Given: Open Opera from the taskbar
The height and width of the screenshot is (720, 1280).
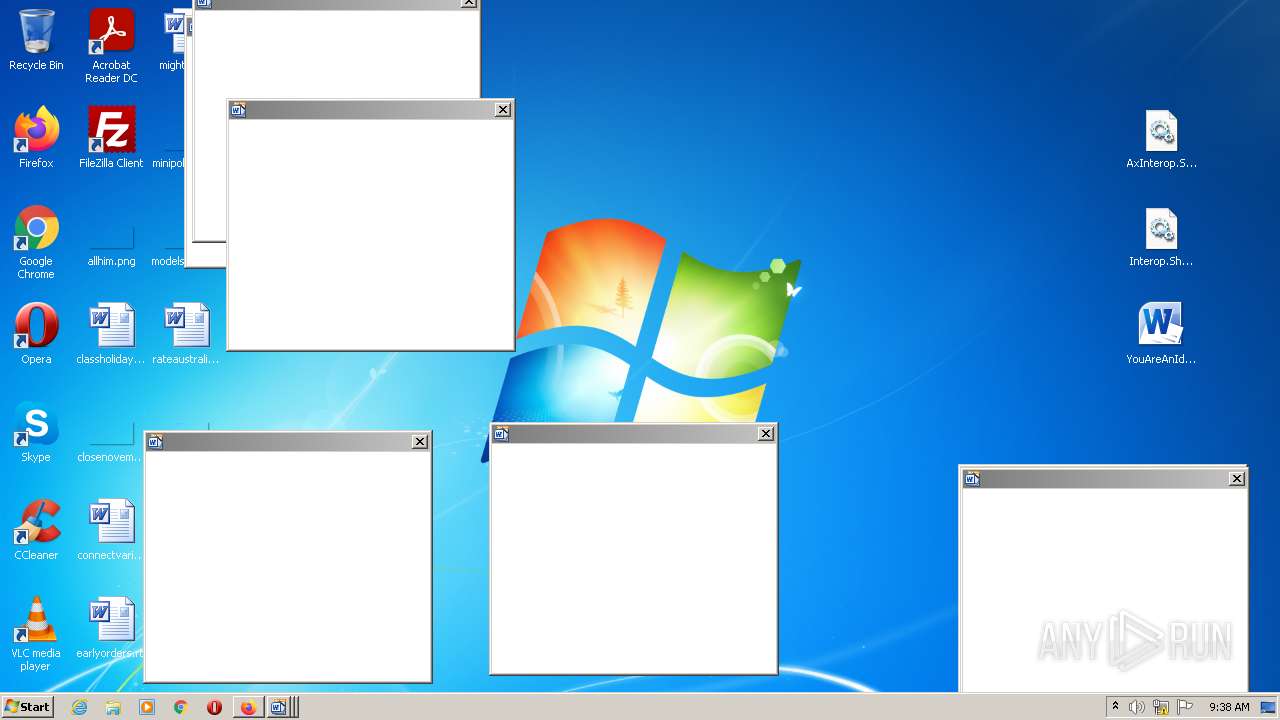Looking at the screenshot, I should (x=214, y=707).
